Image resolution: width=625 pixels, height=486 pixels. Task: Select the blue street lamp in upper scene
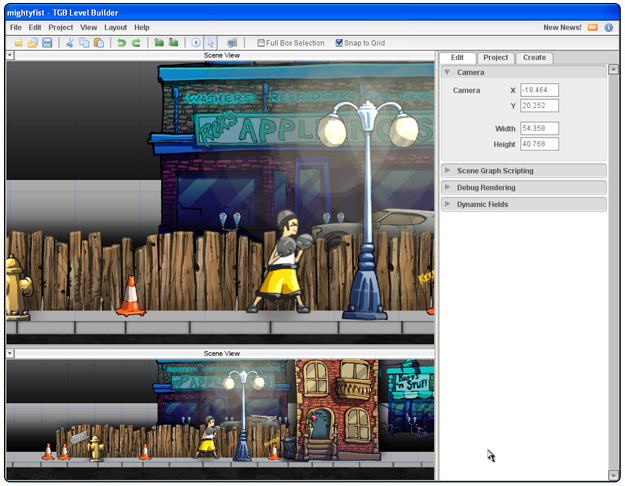pos(367,209)
